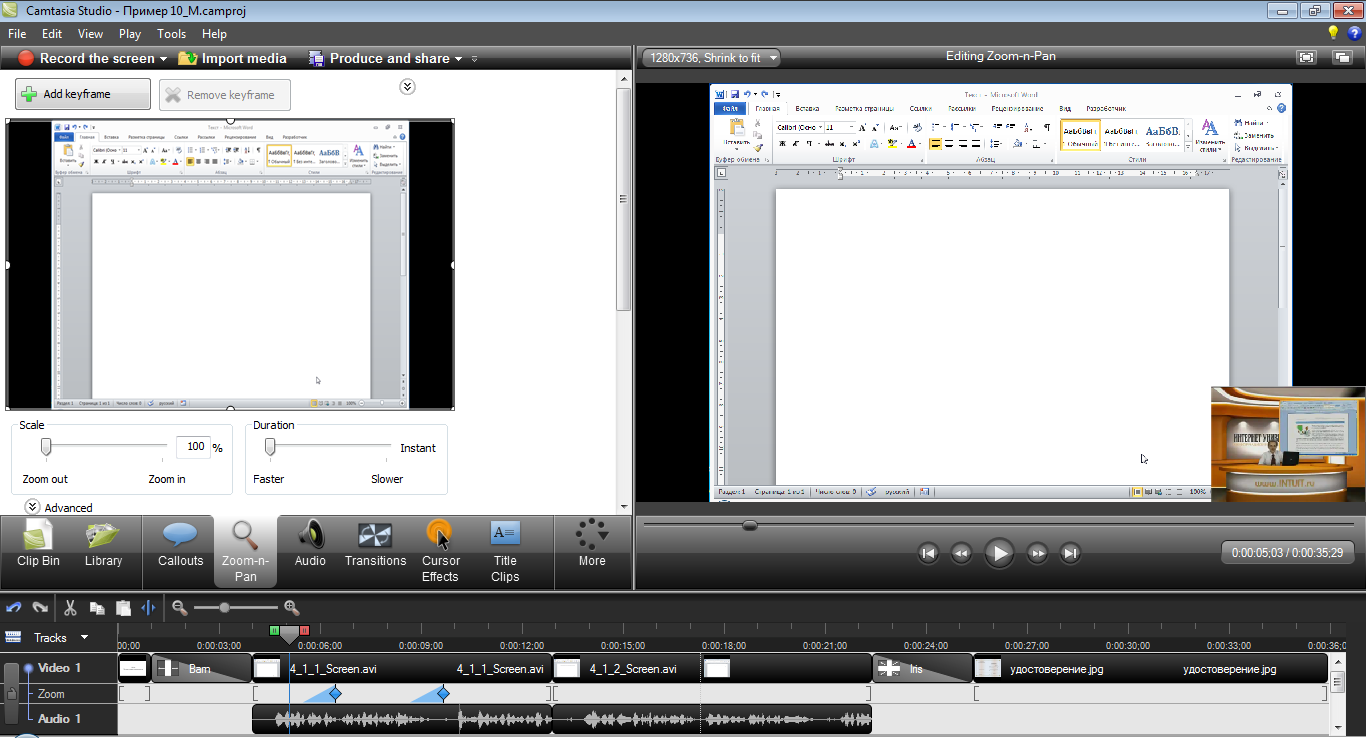This screenshot has height=738, width=1366.
Task: Adjust the Duration speed slider
Action: click(x=270, y=447)
